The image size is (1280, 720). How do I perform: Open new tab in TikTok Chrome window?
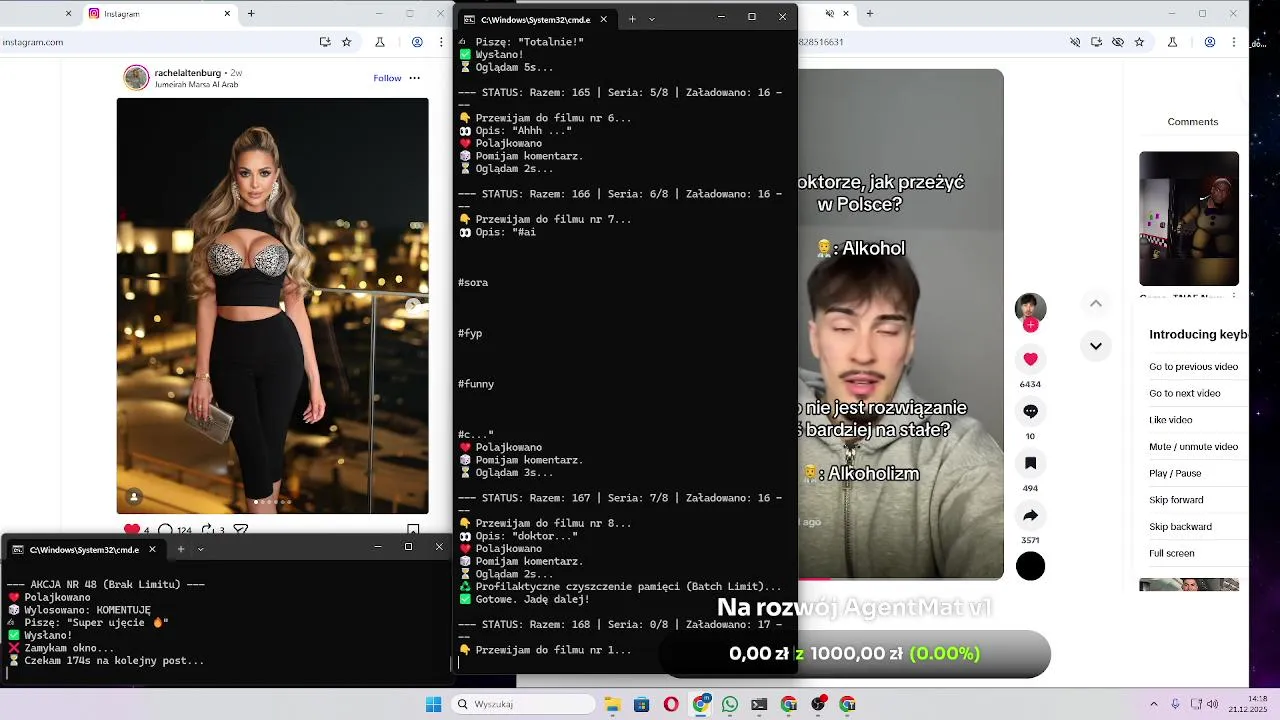coord(869,13)
